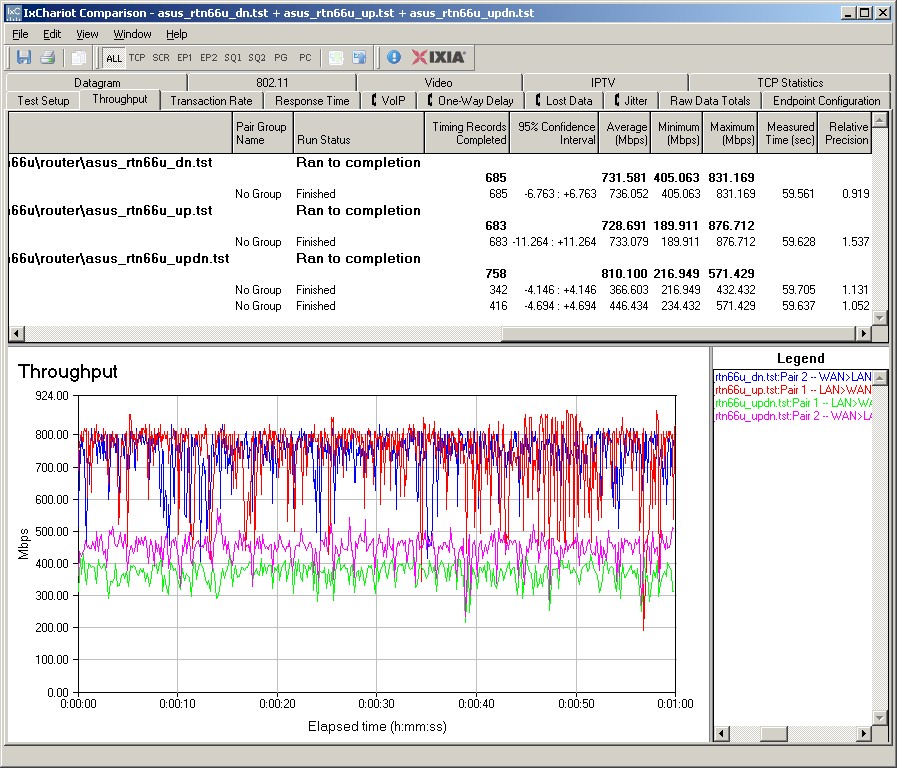
Task: Switch to the 802.11 tab
Action: click(x=272, y=83)
